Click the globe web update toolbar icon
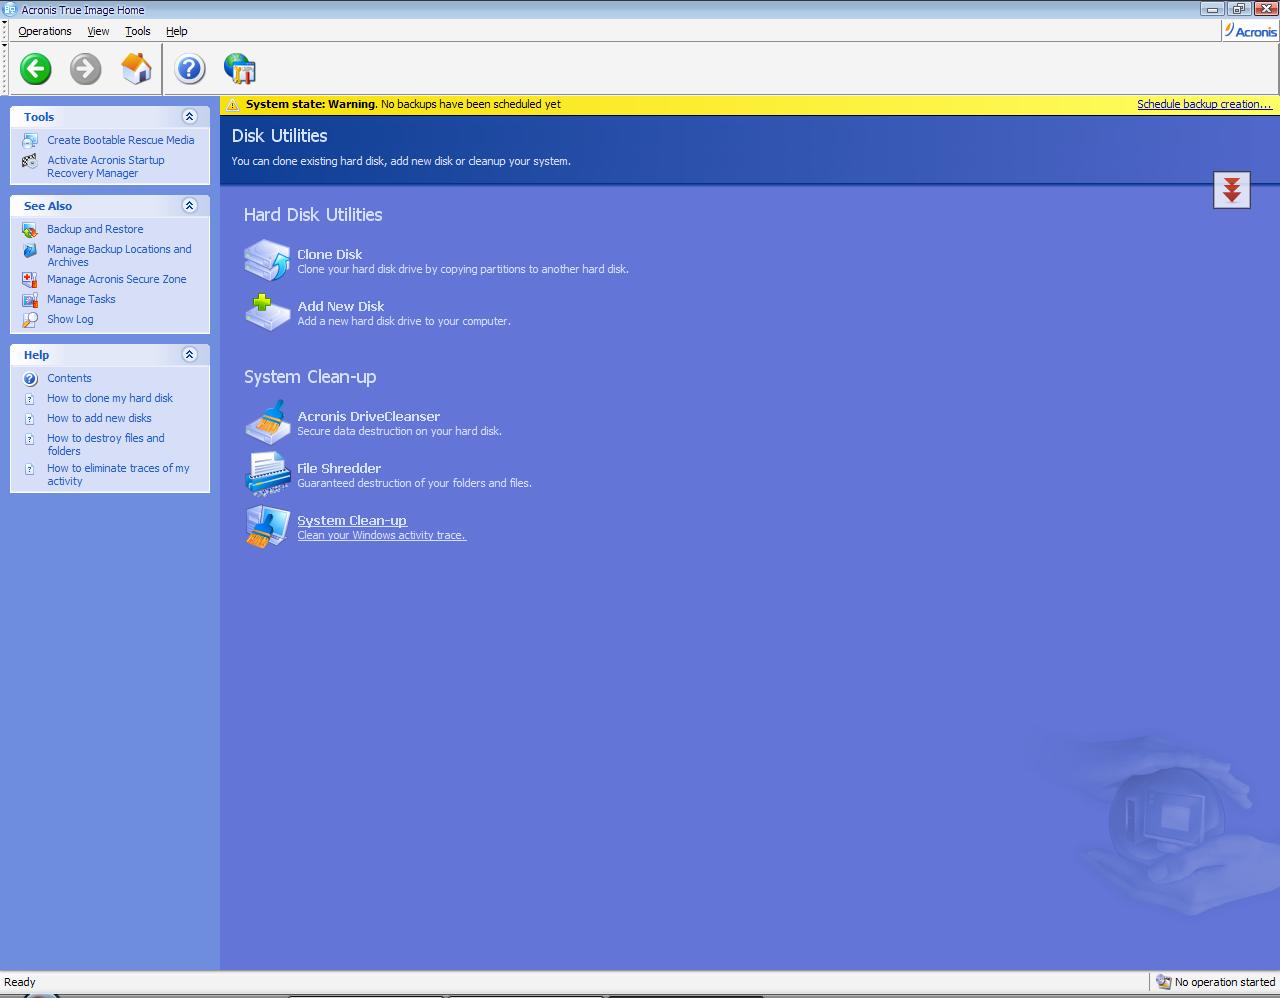This screenshot has width=1280, height=998. pos(240,69)
